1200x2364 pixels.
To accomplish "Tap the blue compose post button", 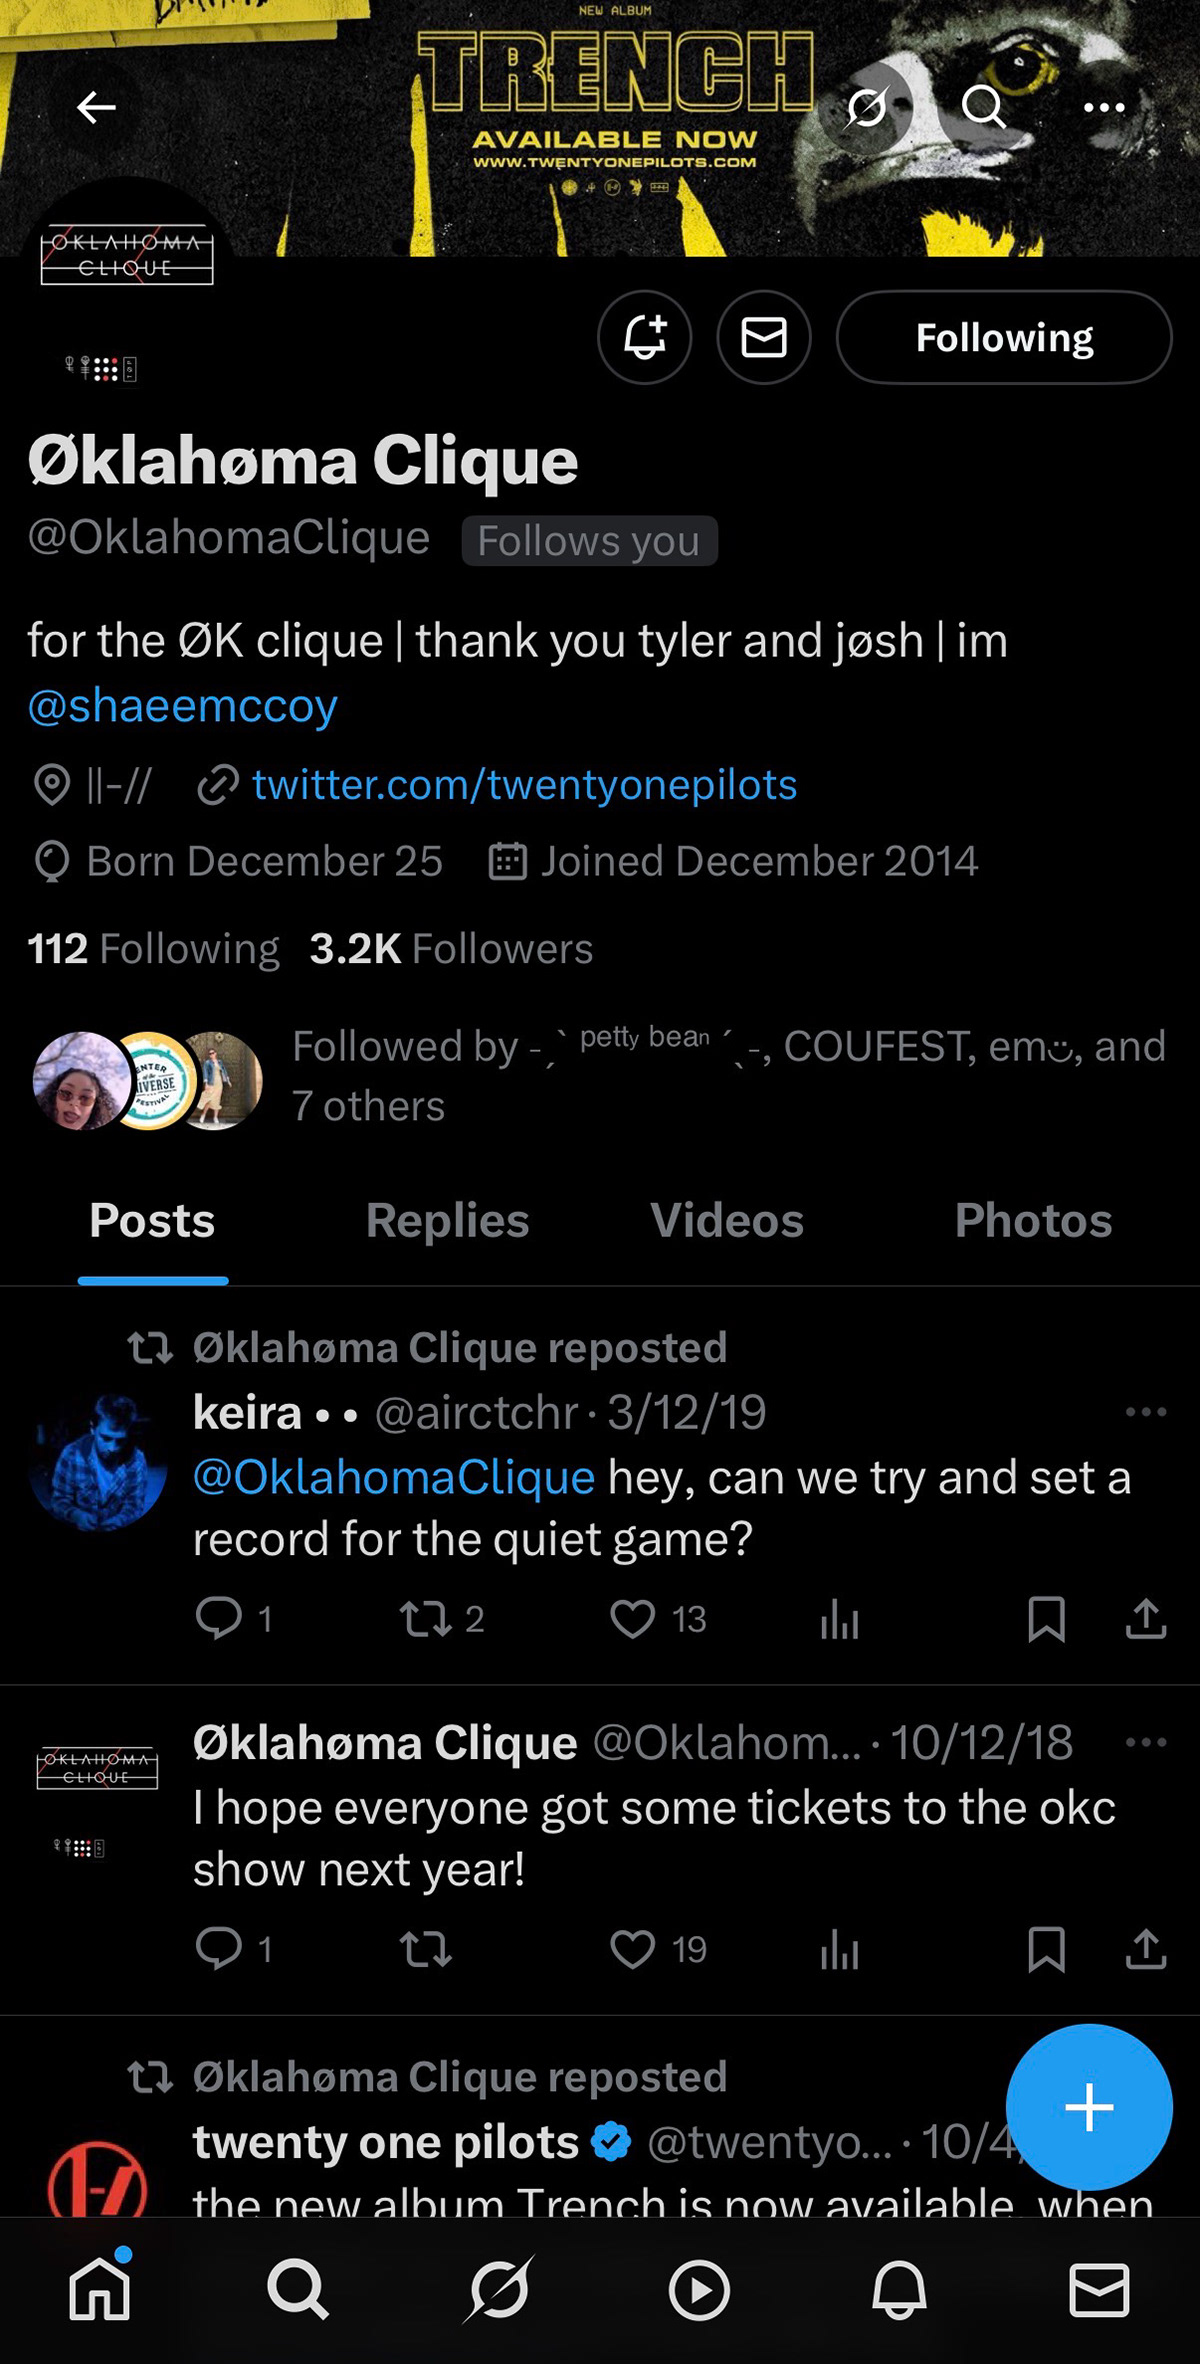I will click(x=1089, y=2107).
